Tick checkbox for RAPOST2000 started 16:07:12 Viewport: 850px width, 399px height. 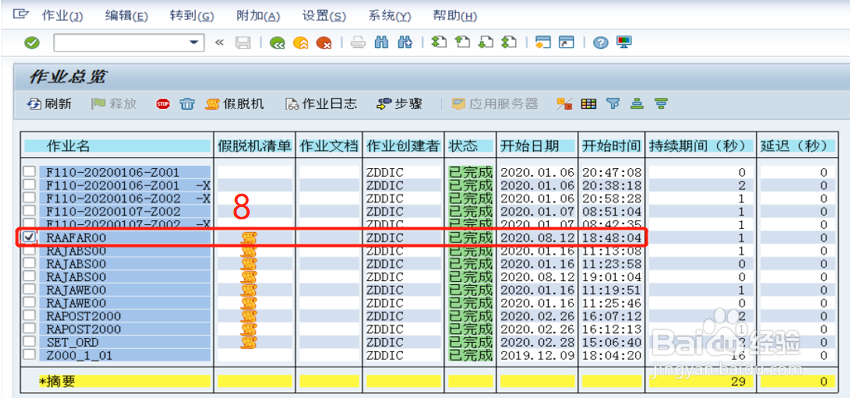(29, 315)
